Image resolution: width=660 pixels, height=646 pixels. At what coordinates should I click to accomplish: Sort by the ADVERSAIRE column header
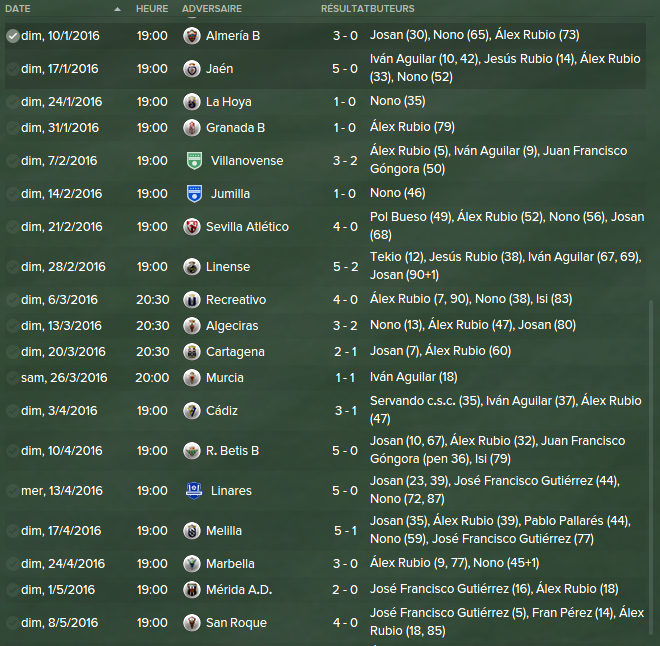point(212,9)
